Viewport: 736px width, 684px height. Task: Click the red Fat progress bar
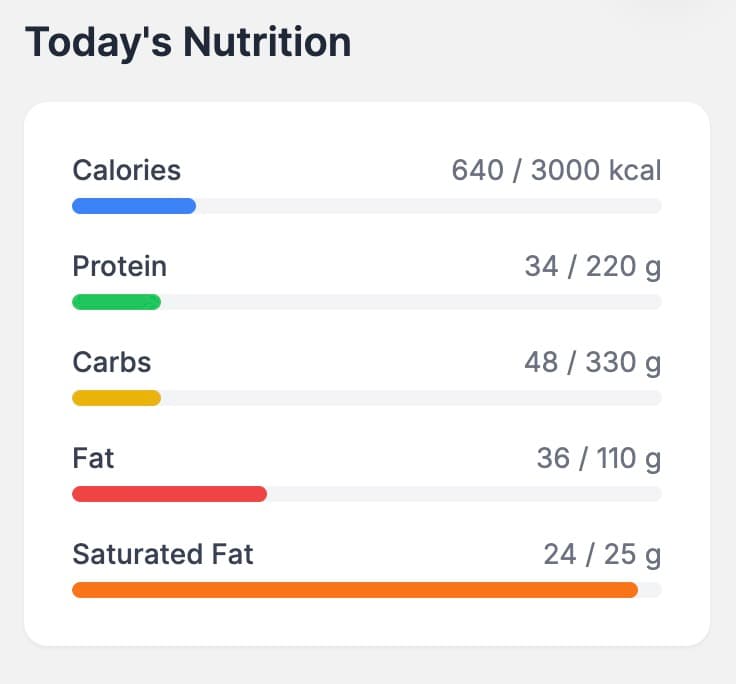pos(169,494)
